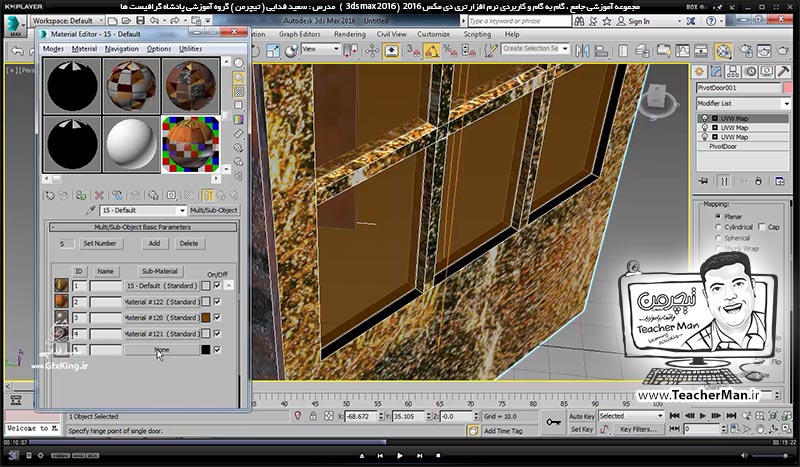800x467 pixels.
Task: Open the Modifier List dropdown
Action: pyautogui.click(x=743, y=103)
